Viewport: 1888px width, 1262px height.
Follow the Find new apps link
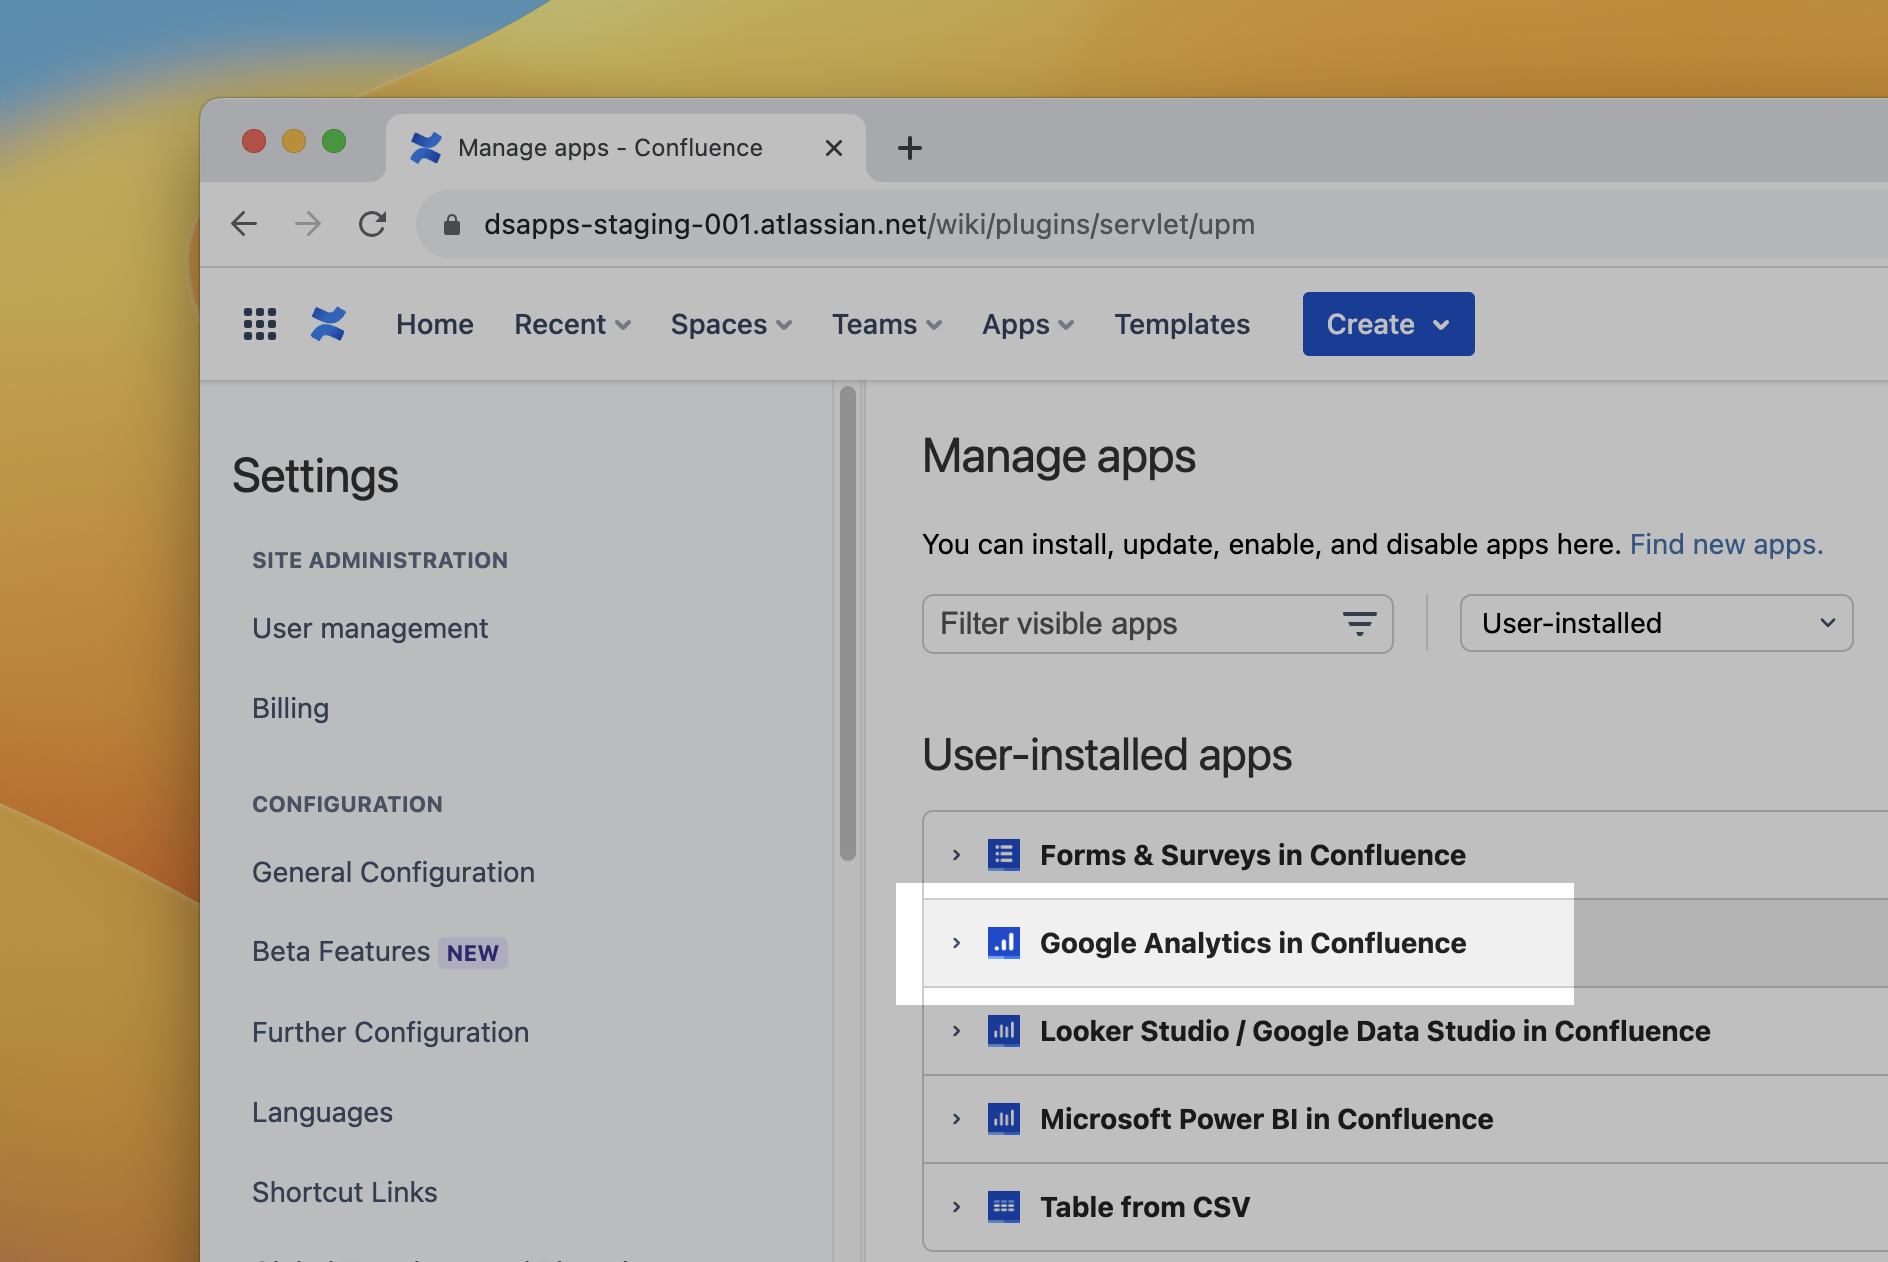tap(1726, 544)
